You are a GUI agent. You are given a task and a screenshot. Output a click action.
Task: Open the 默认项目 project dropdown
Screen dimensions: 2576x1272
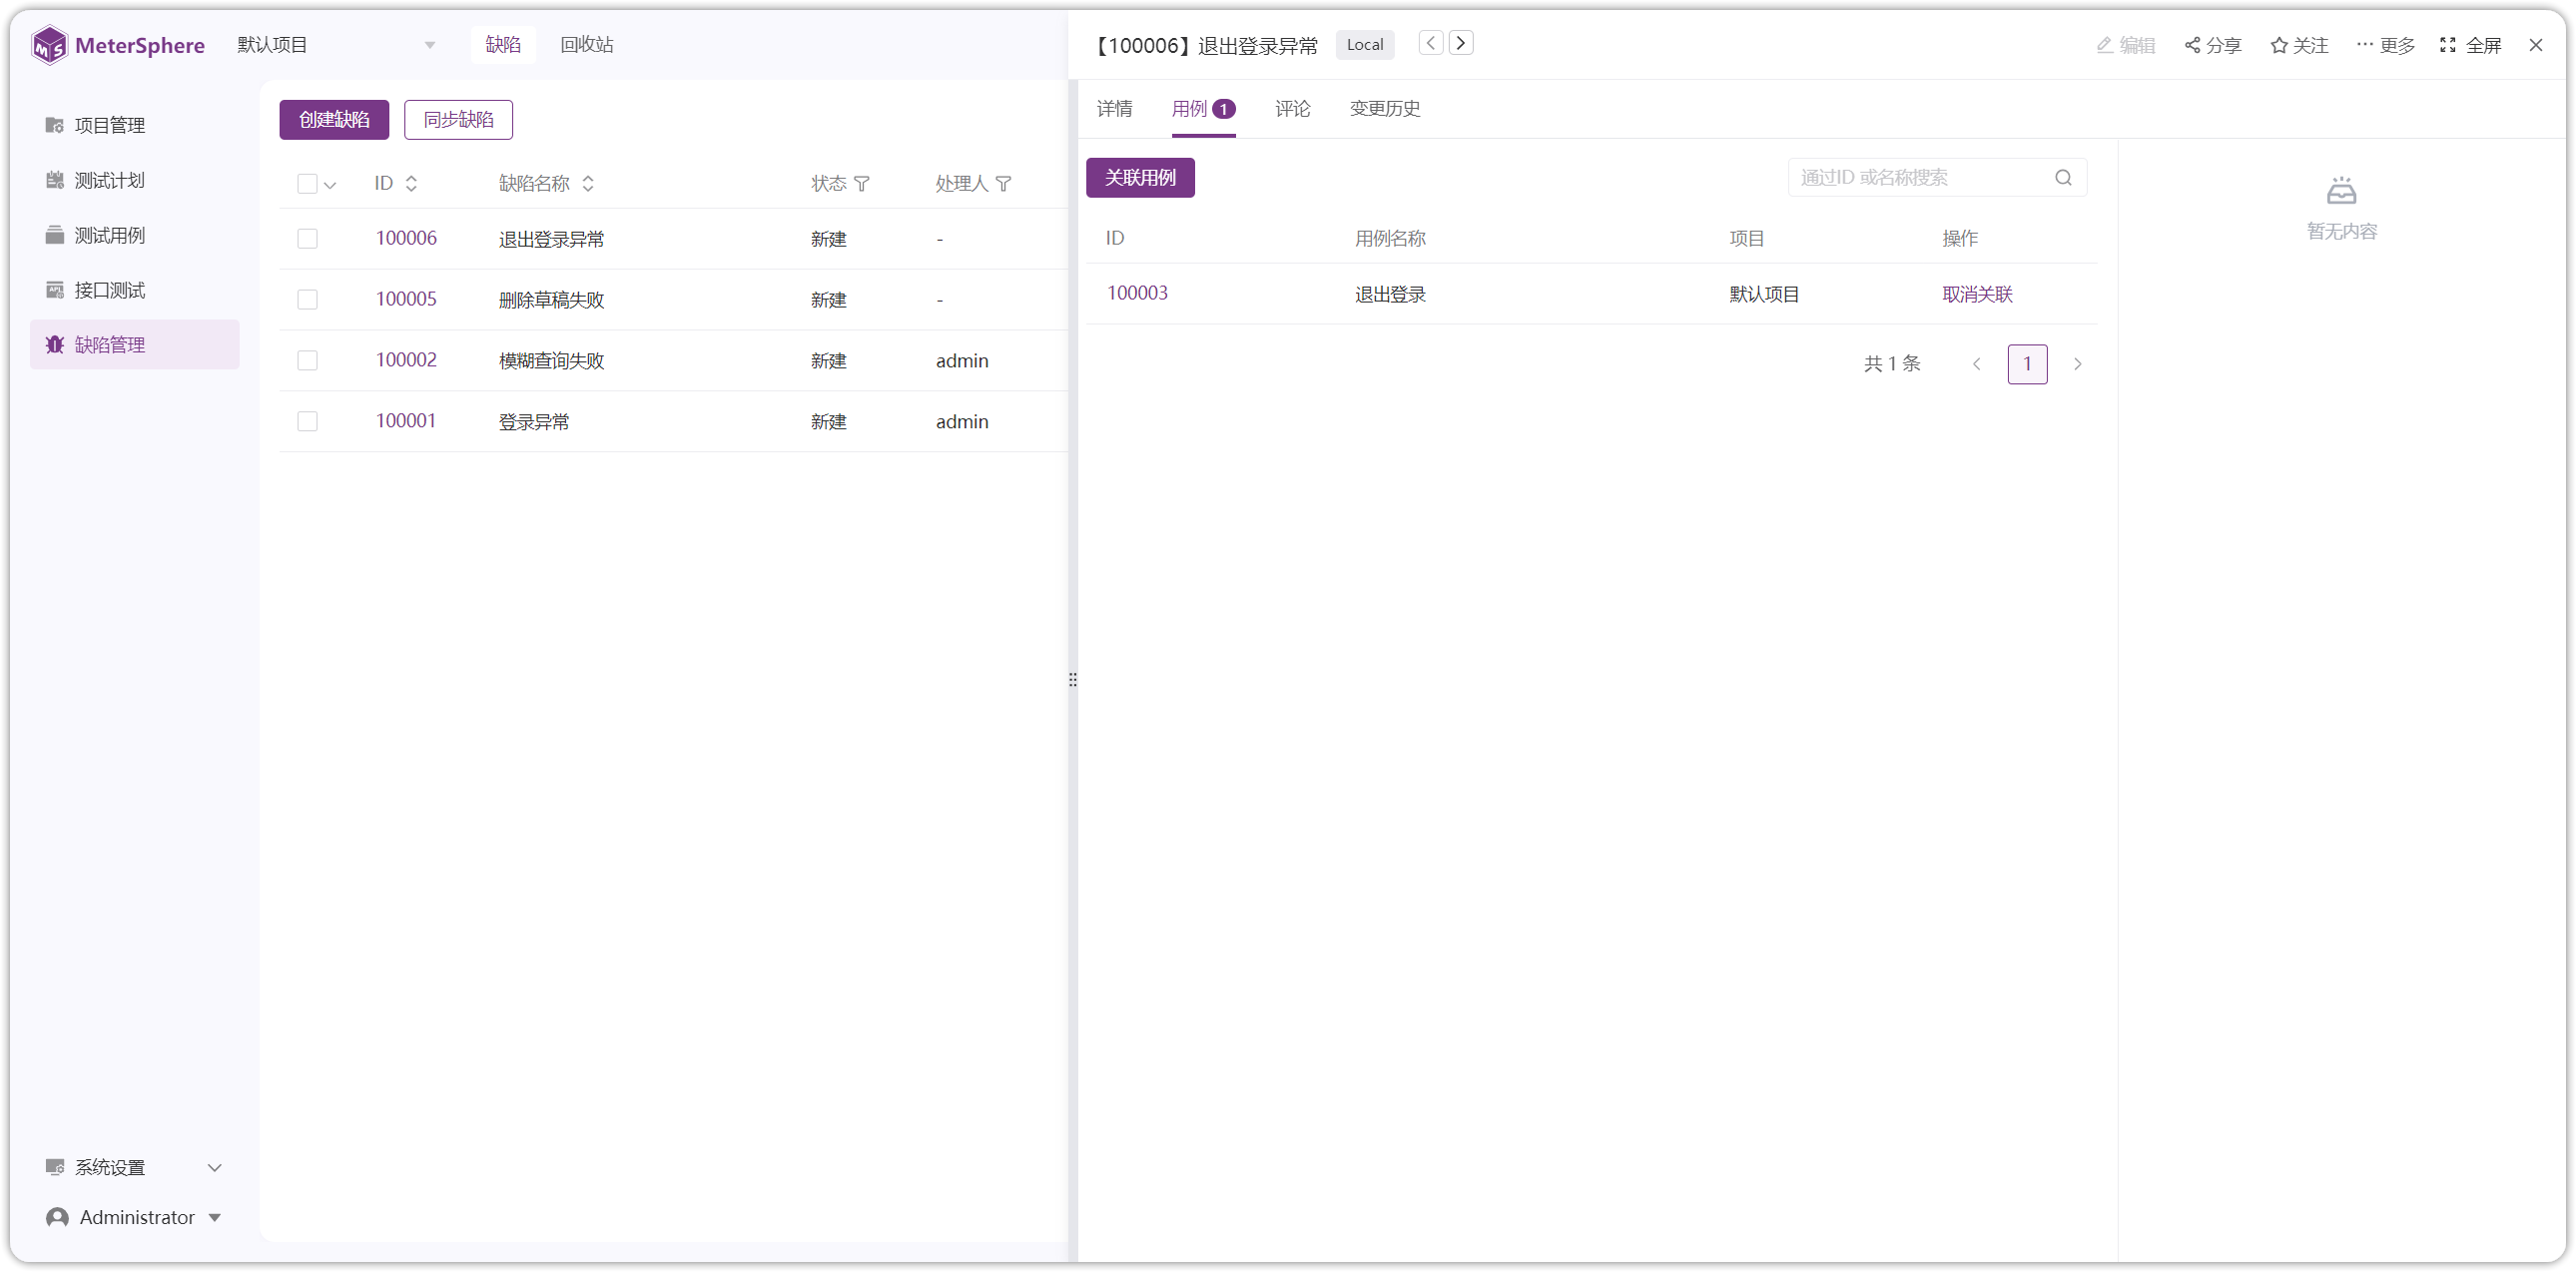pos(336,45)
